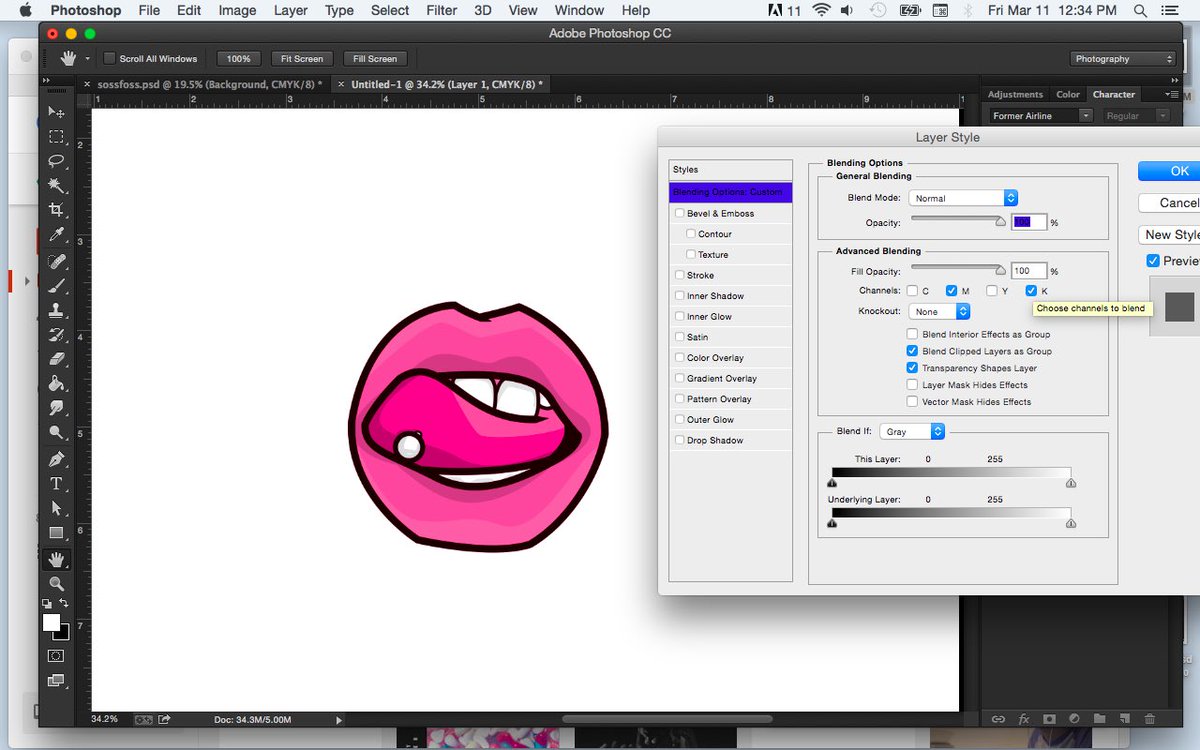Select the Smudge tool

click(56, 408)
